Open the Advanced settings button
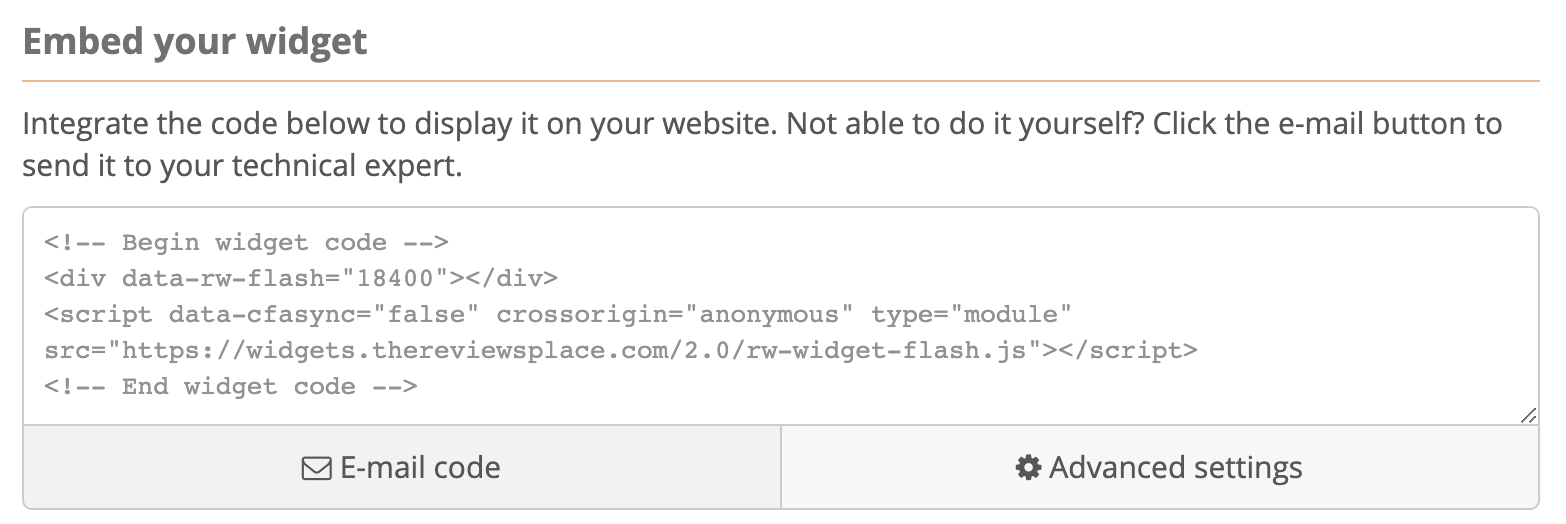This screenshot has width=1566, height=524. point(1160,468)
